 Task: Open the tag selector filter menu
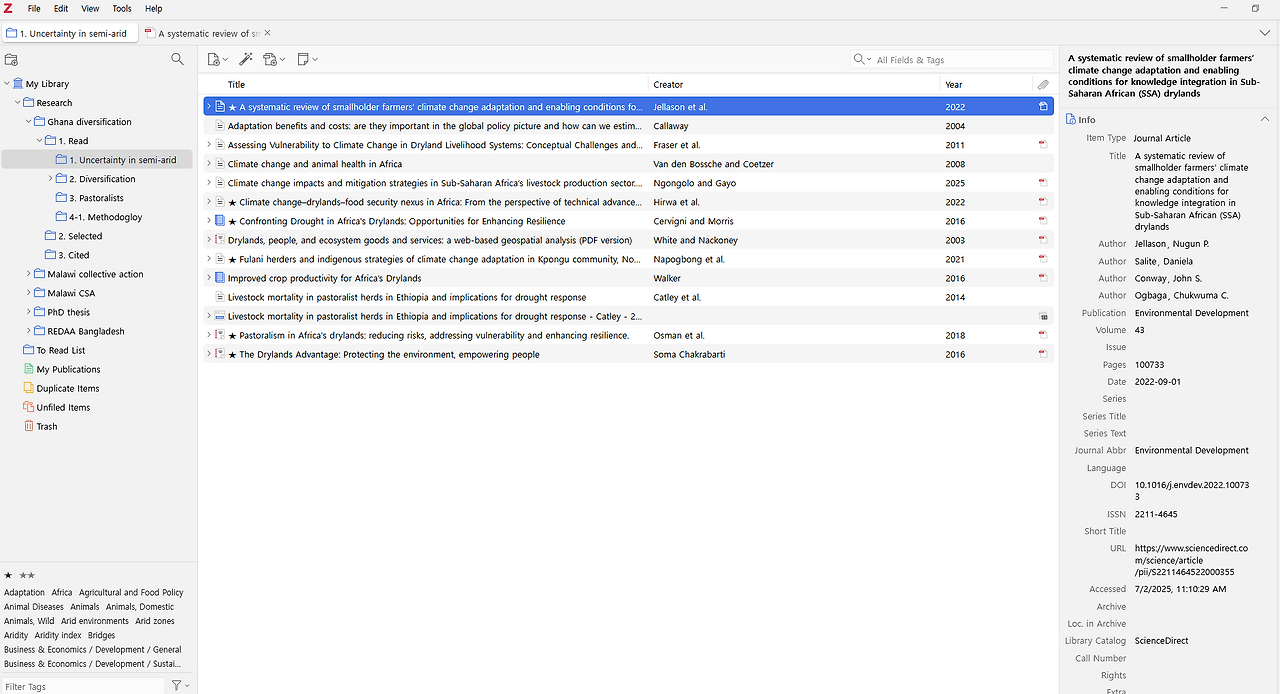coord(180,686)
